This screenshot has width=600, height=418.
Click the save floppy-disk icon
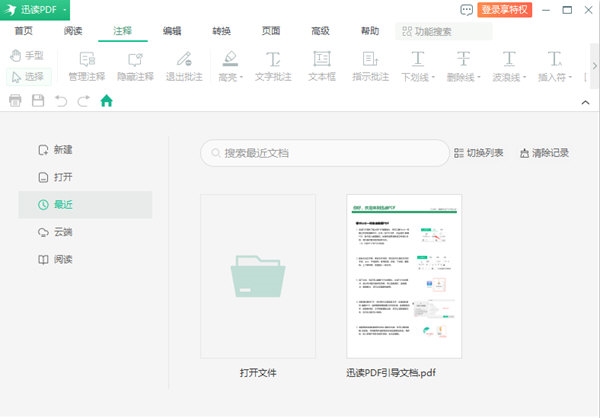[x=38, y=101]
